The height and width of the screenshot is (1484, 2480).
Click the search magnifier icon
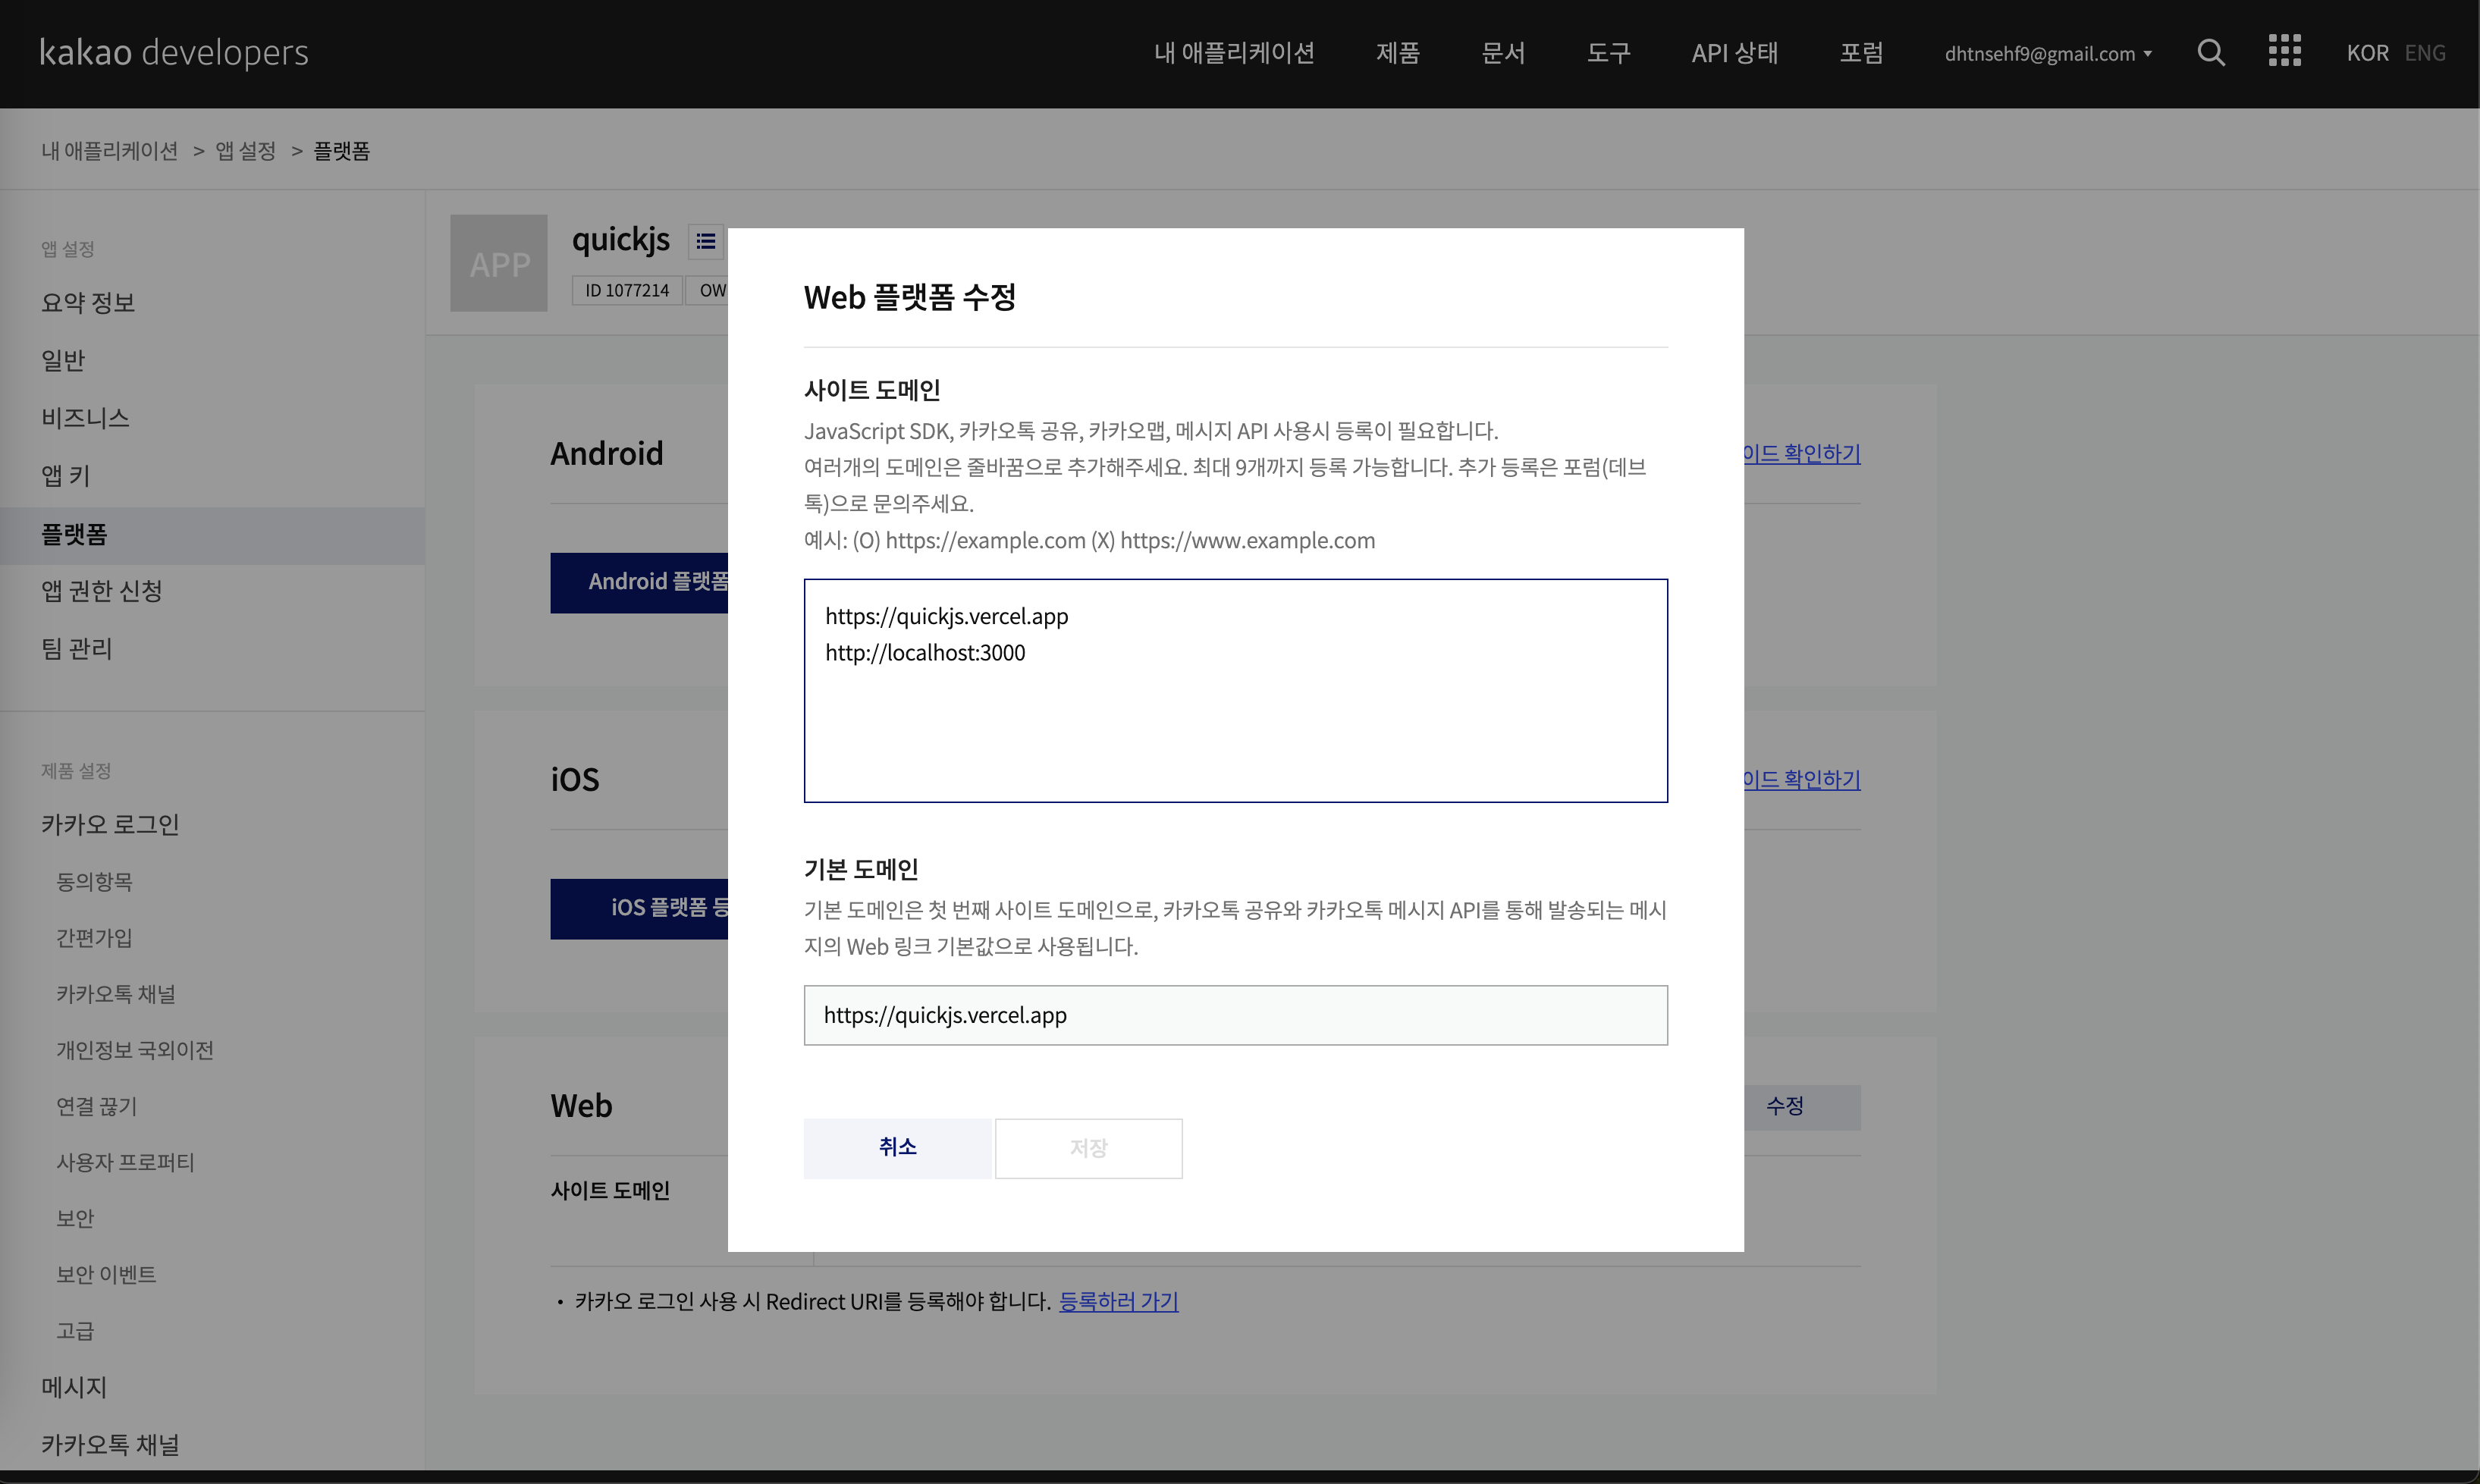coord(2210,53)
